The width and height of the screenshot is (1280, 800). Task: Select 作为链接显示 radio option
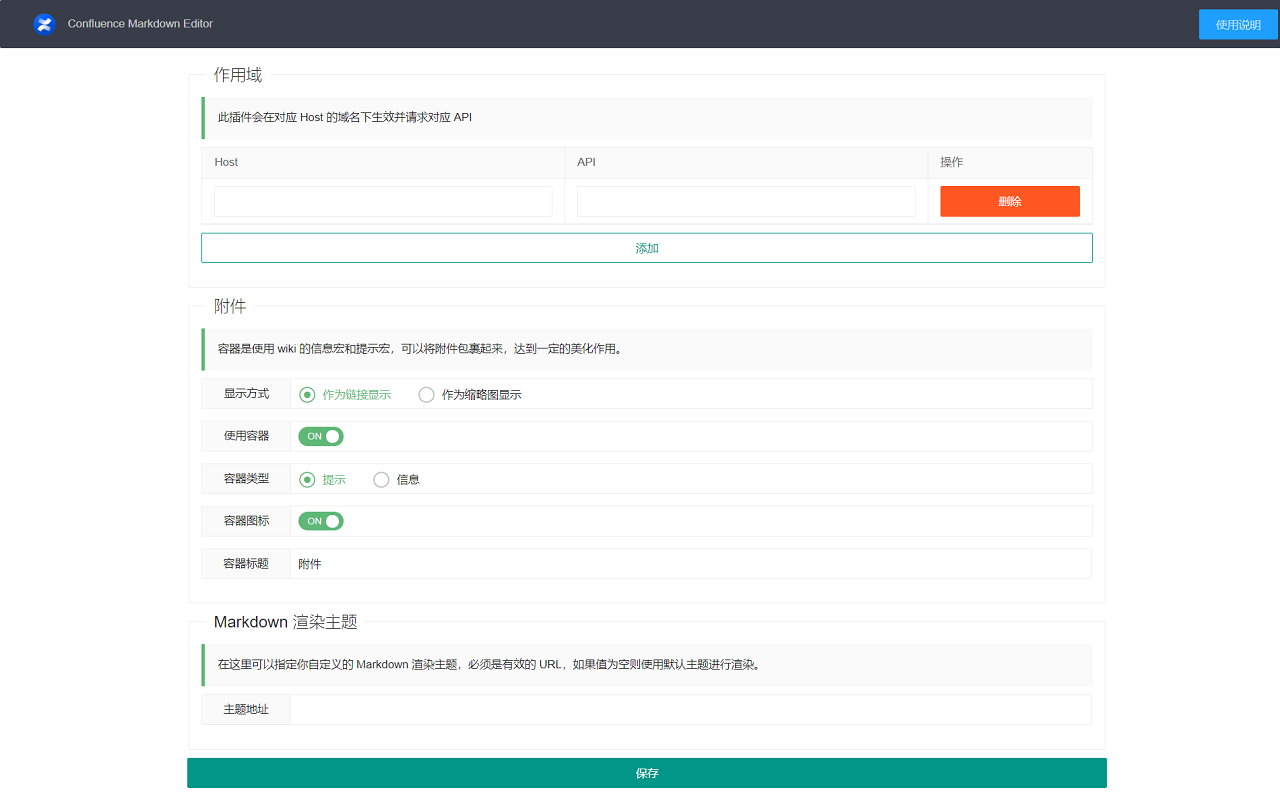click(x=345, y=395)
